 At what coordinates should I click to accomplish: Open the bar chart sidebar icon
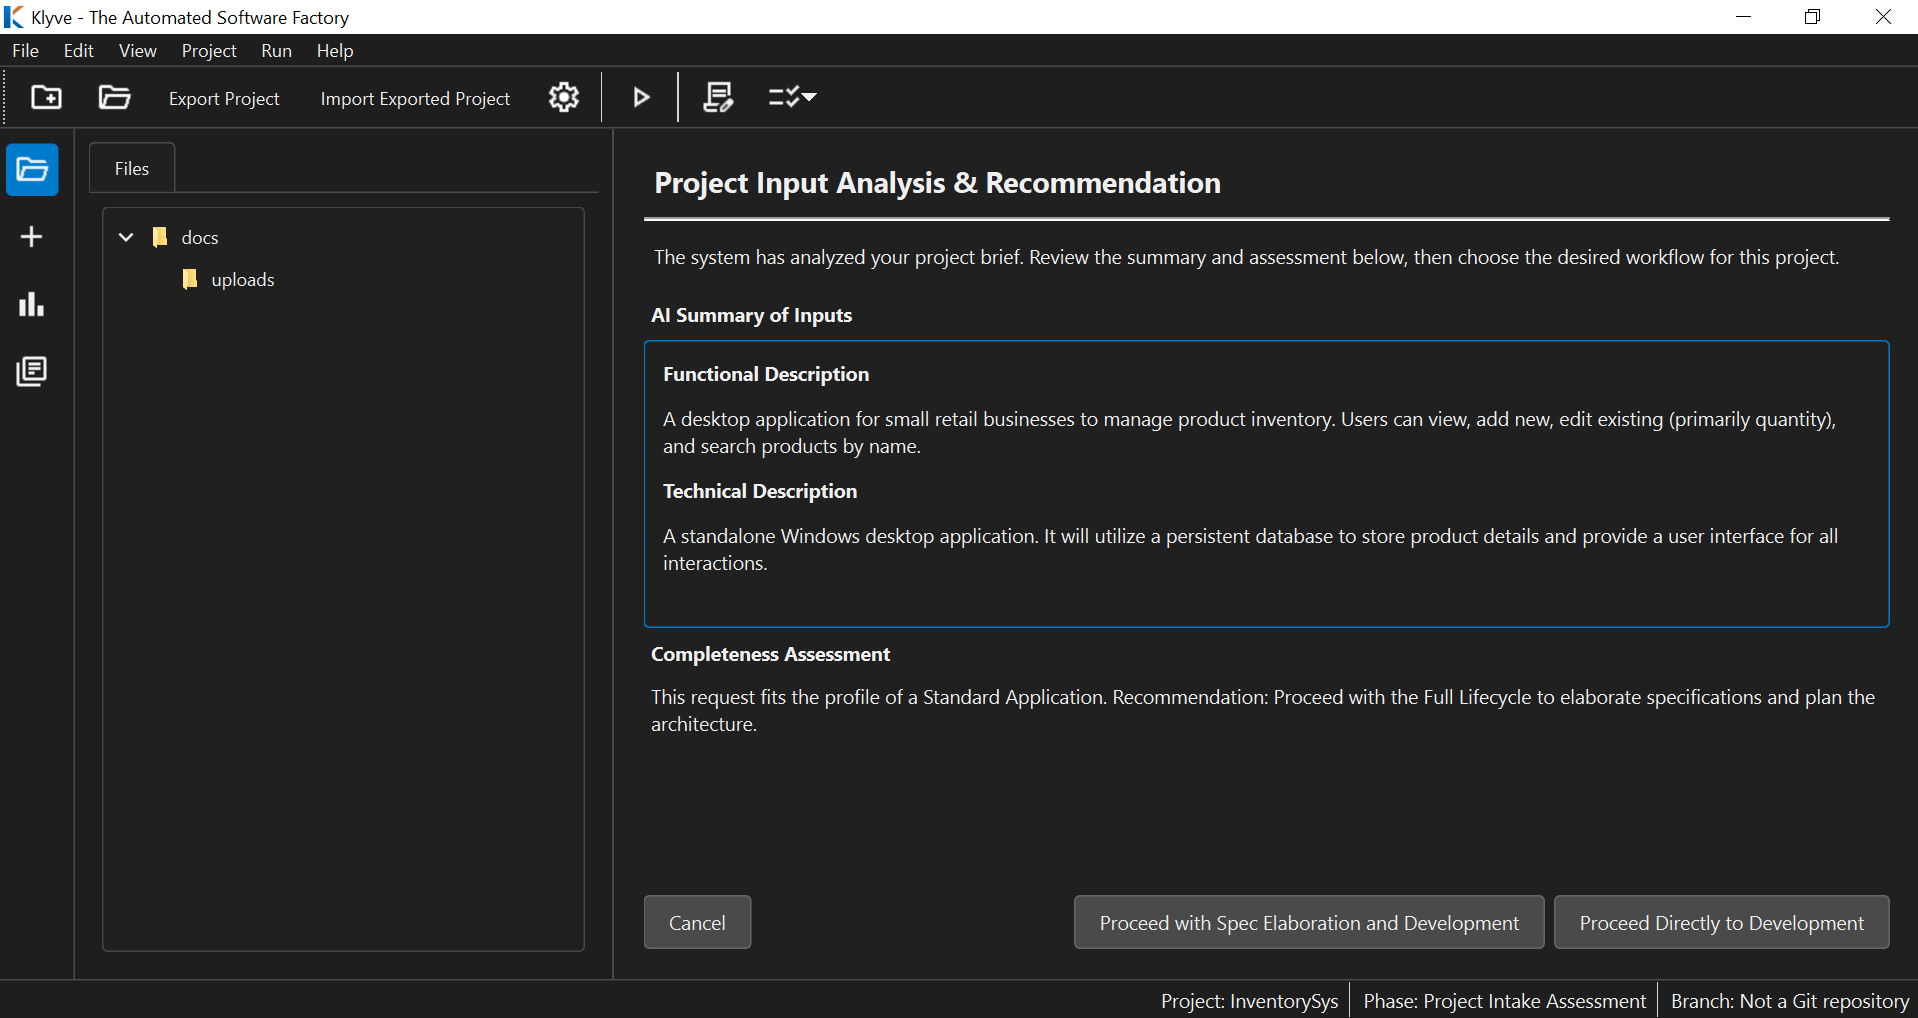[32, 304]
